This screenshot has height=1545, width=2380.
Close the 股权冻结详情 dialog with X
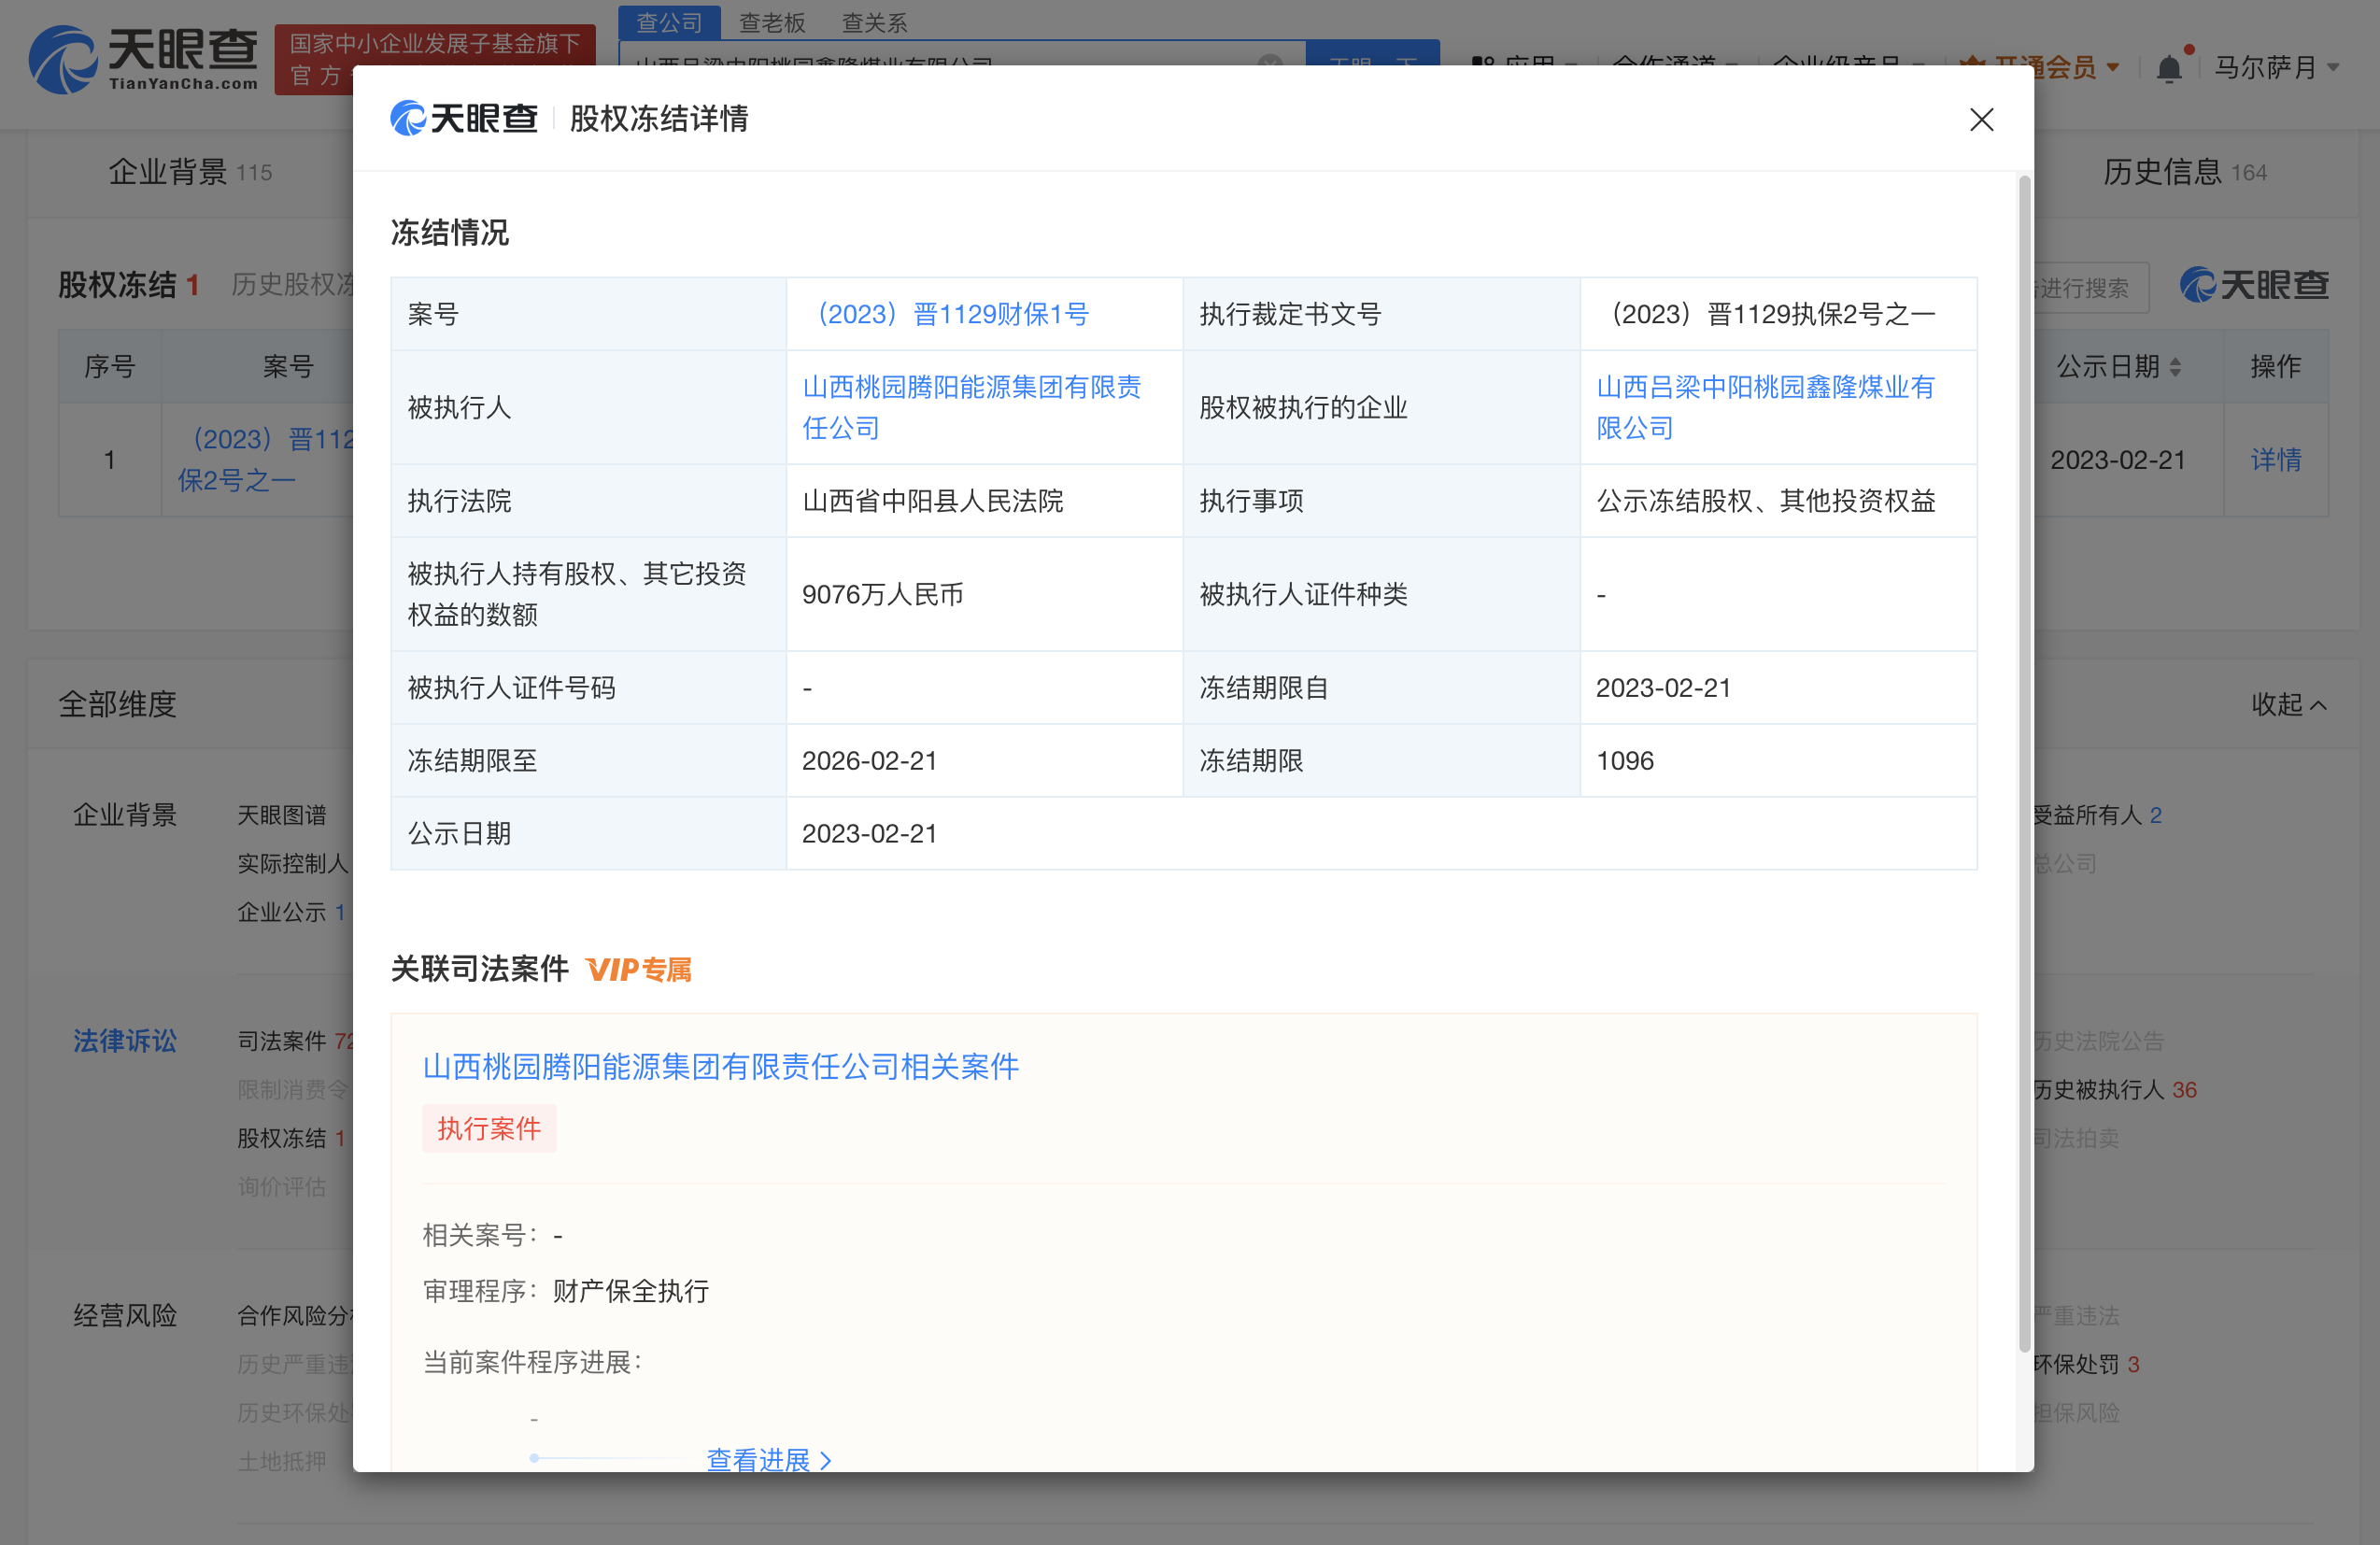tap(1980, 120)
